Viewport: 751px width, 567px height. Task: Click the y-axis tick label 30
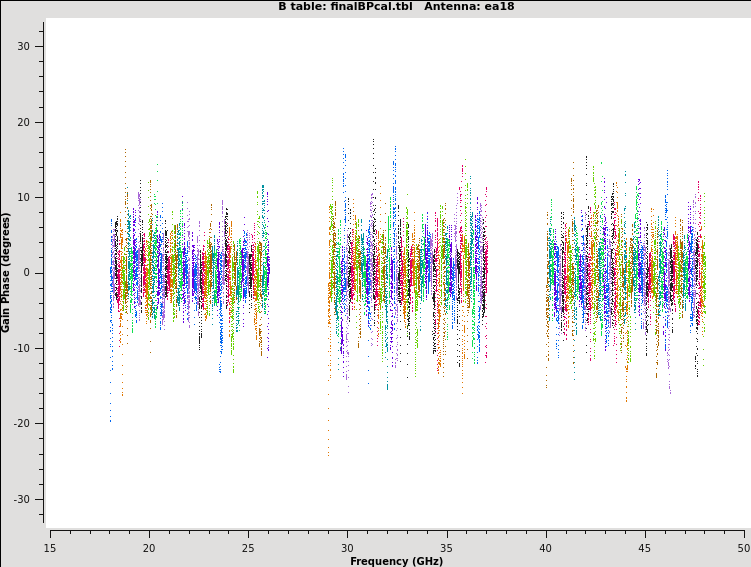click(24, 47)
